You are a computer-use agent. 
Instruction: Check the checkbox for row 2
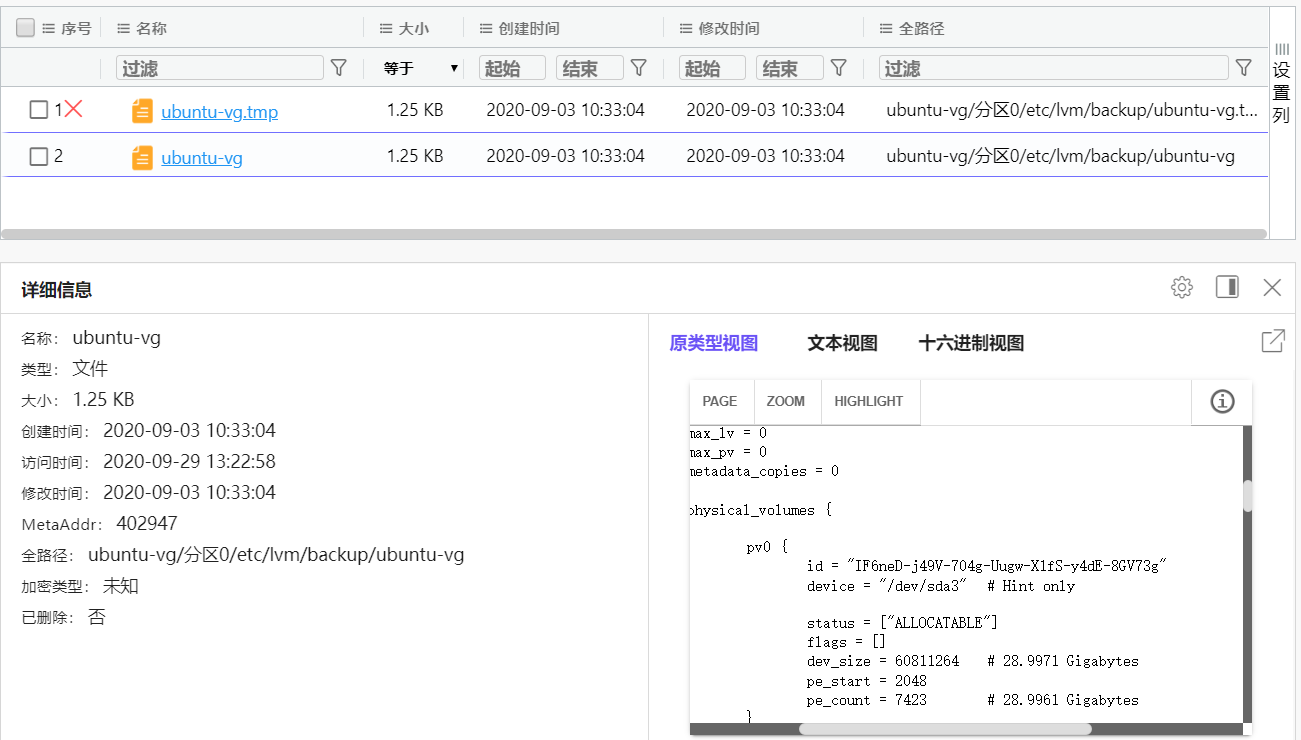38,157
